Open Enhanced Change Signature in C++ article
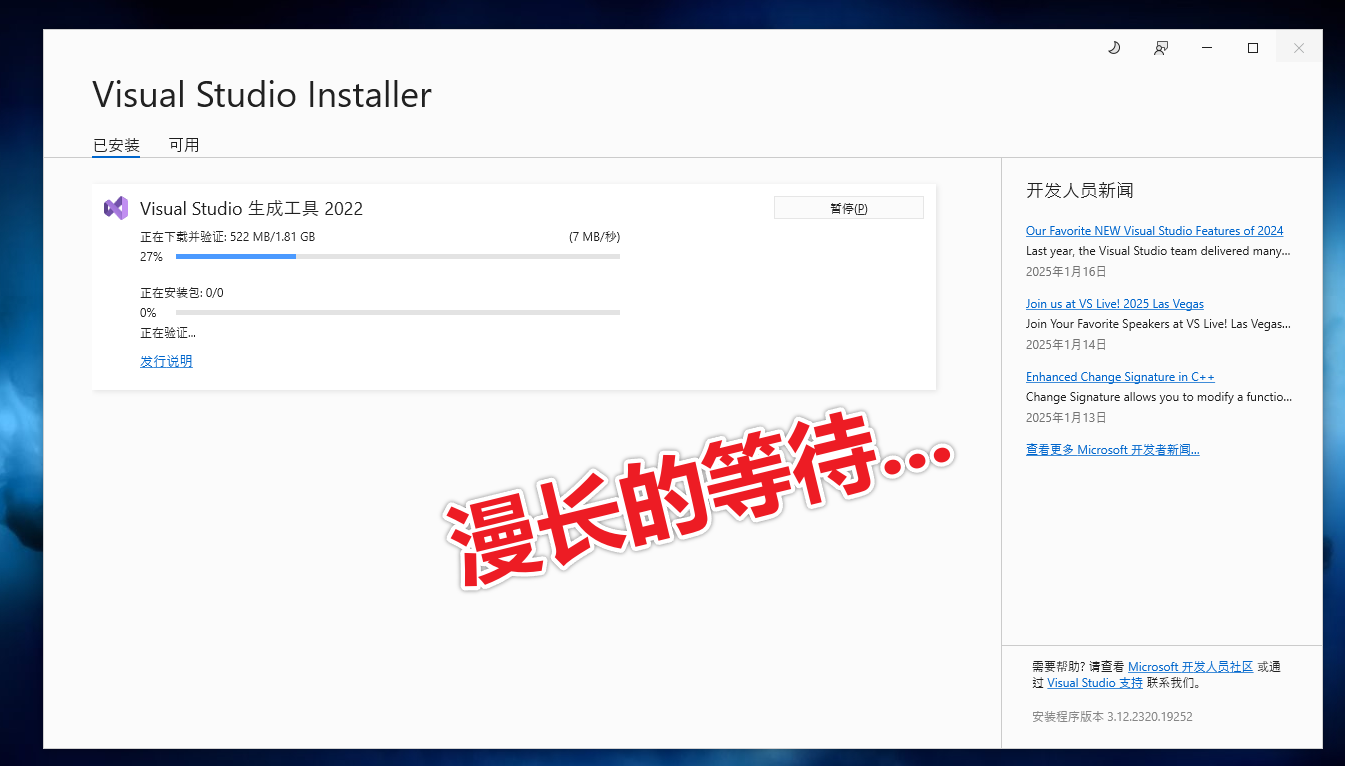 coord(1120,377)
